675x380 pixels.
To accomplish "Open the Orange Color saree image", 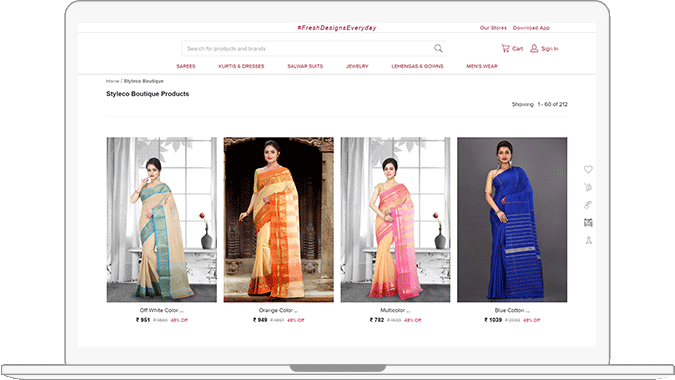I will (x=279, y=219).
